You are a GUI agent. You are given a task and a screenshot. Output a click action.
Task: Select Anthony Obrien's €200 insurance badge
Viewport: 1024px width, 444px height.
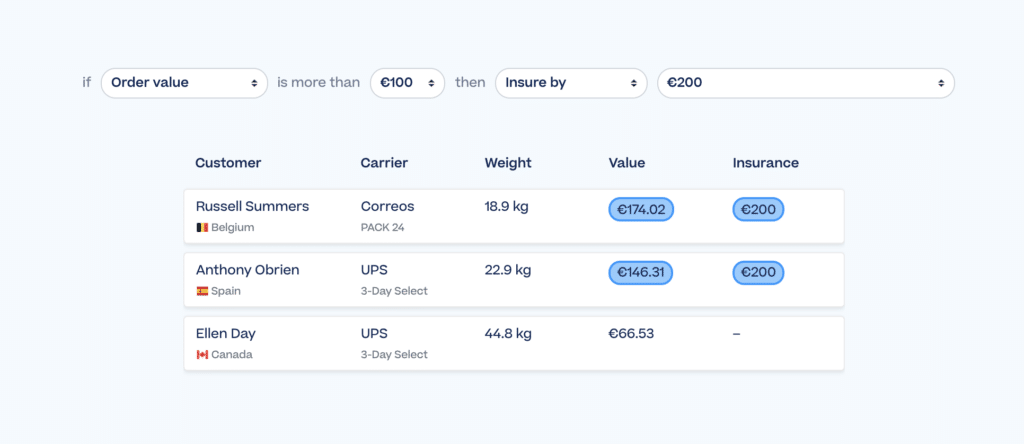click(x=758, y=273)
